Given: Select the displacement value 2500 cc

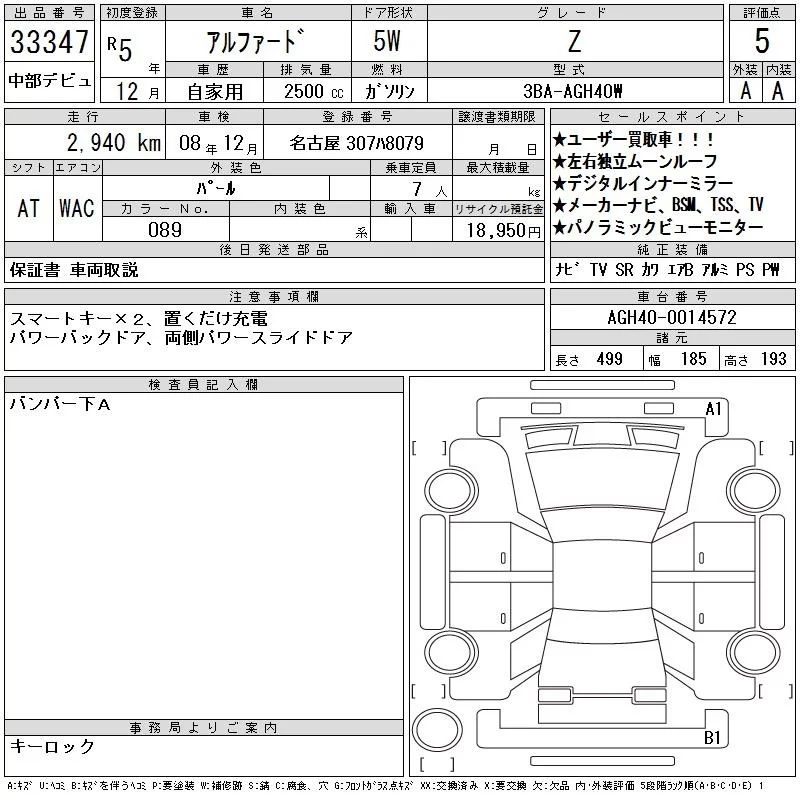Looking at the screenshot, I should pos(314,92).
